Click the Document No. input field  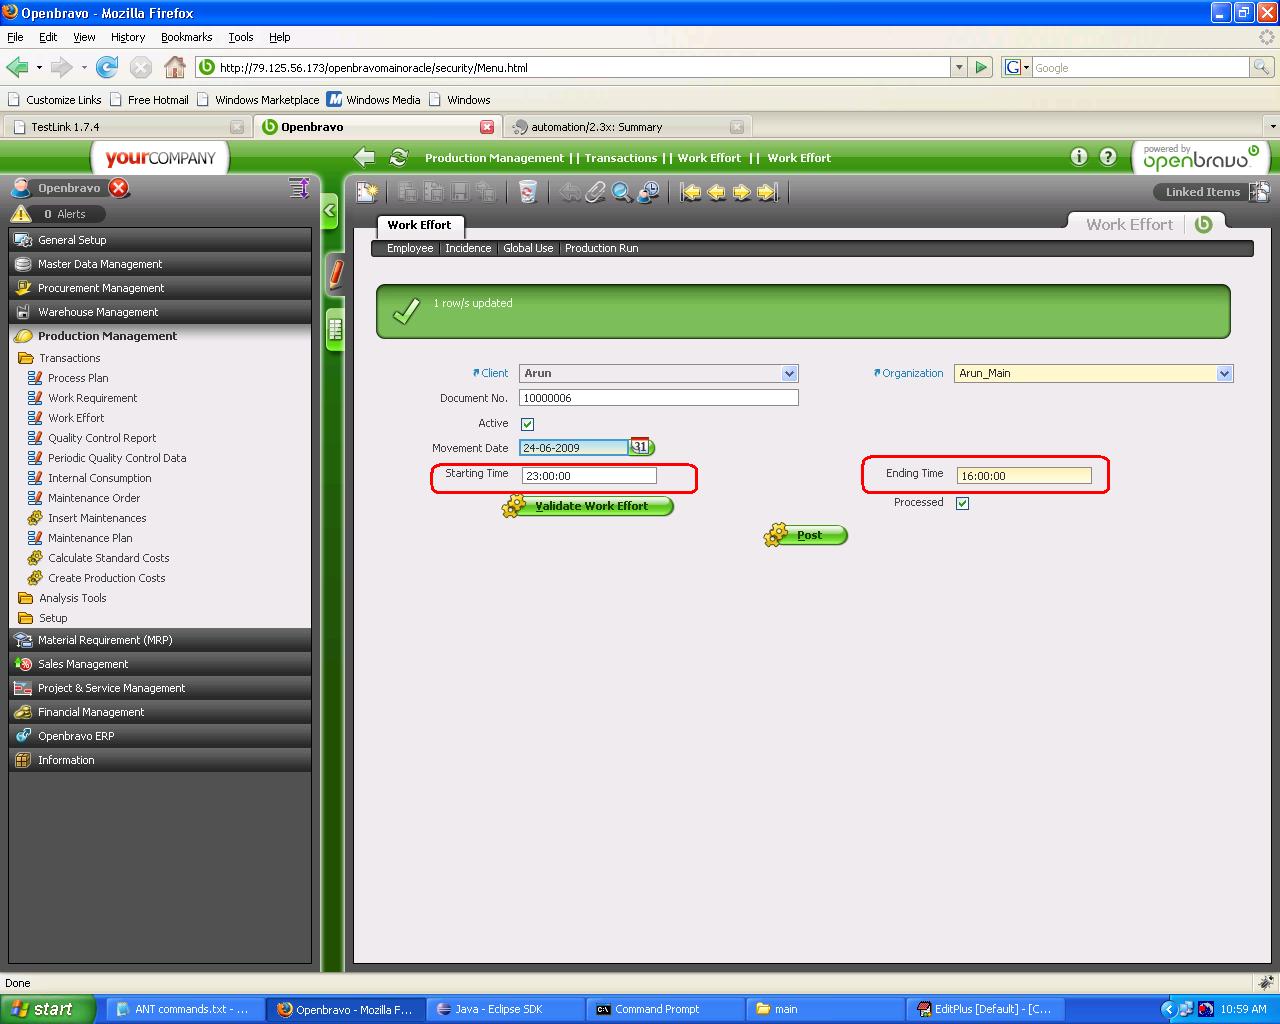tap(659, 398)
